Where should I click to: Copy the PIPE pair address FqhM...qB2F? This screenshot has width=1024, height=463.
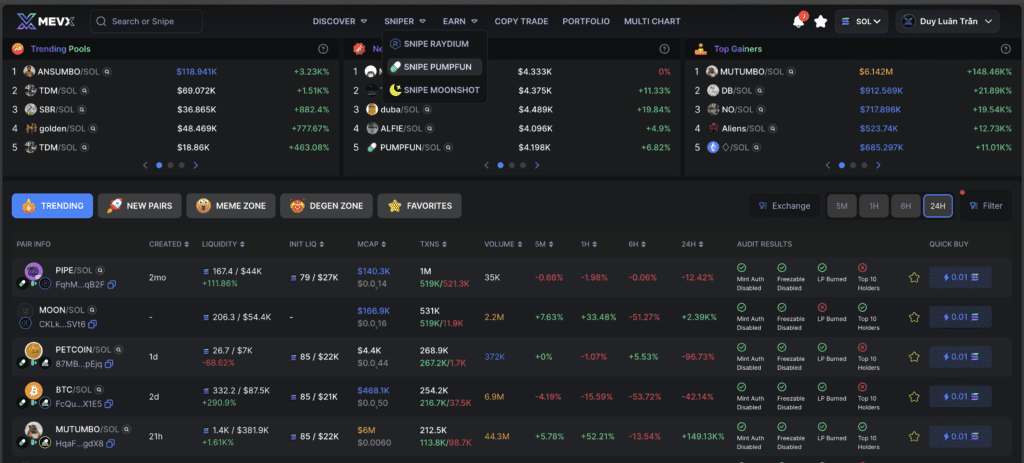(112, 285)
